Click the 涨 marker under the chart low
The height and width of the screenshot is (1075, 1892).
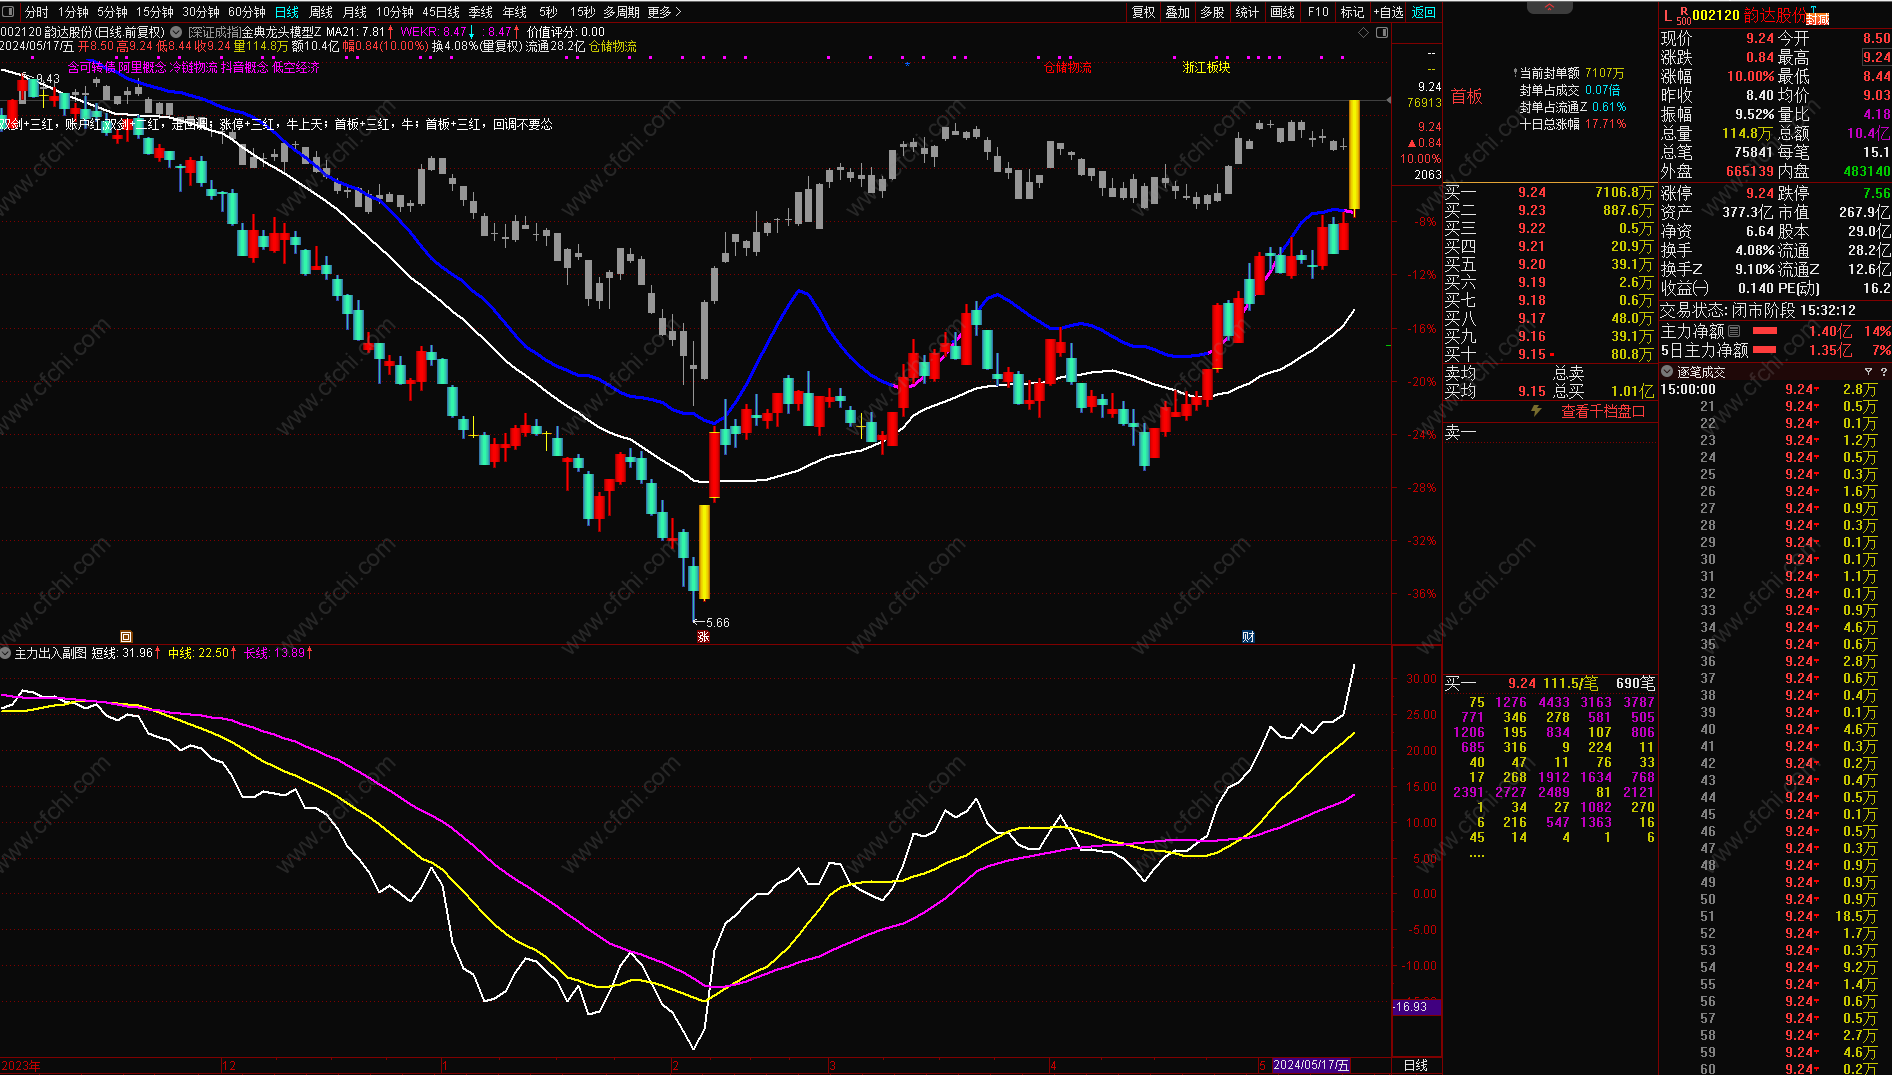703,636
